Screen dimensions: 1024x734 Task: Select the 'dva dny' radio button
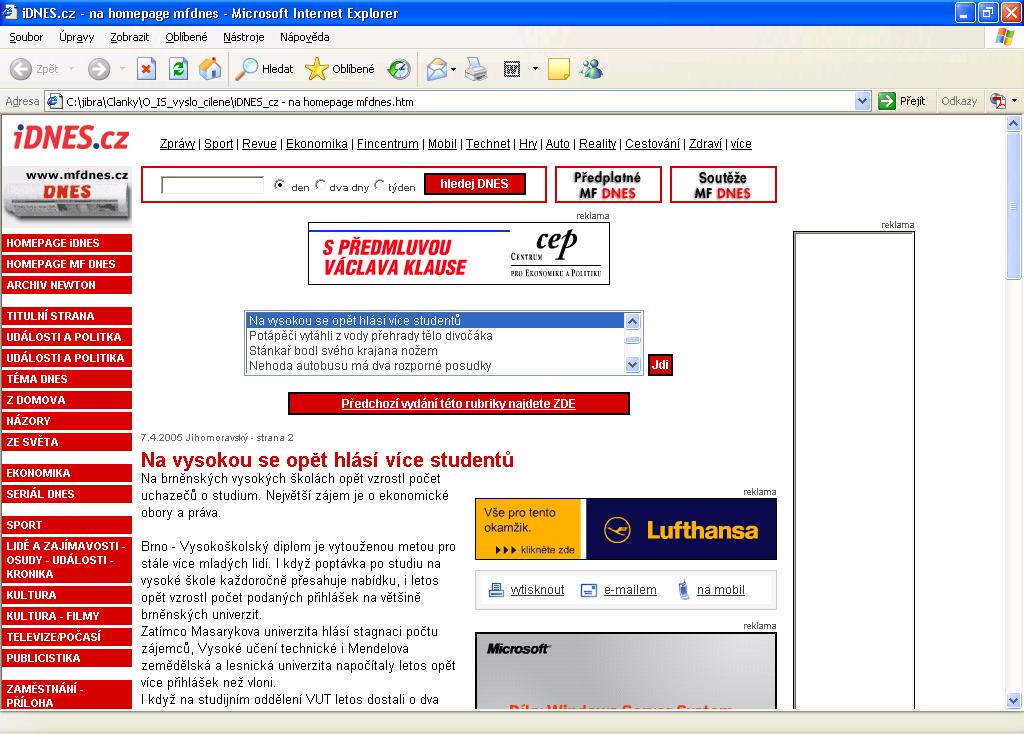click(x=320, y=185)
